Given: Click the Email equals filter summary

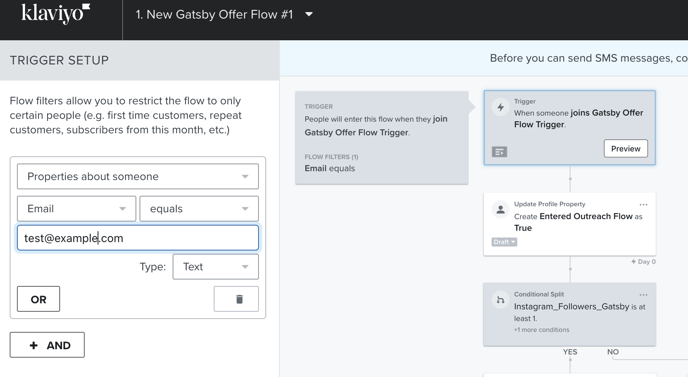Looking at the screenshot, I should pos(330,169).
